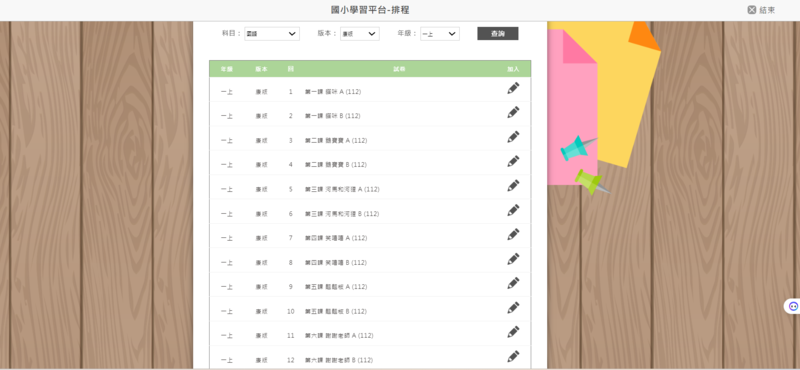Add round 1 paper with its pencil icon
The height and width of the screenshot is (370, 800).
[x=513, y=88]
